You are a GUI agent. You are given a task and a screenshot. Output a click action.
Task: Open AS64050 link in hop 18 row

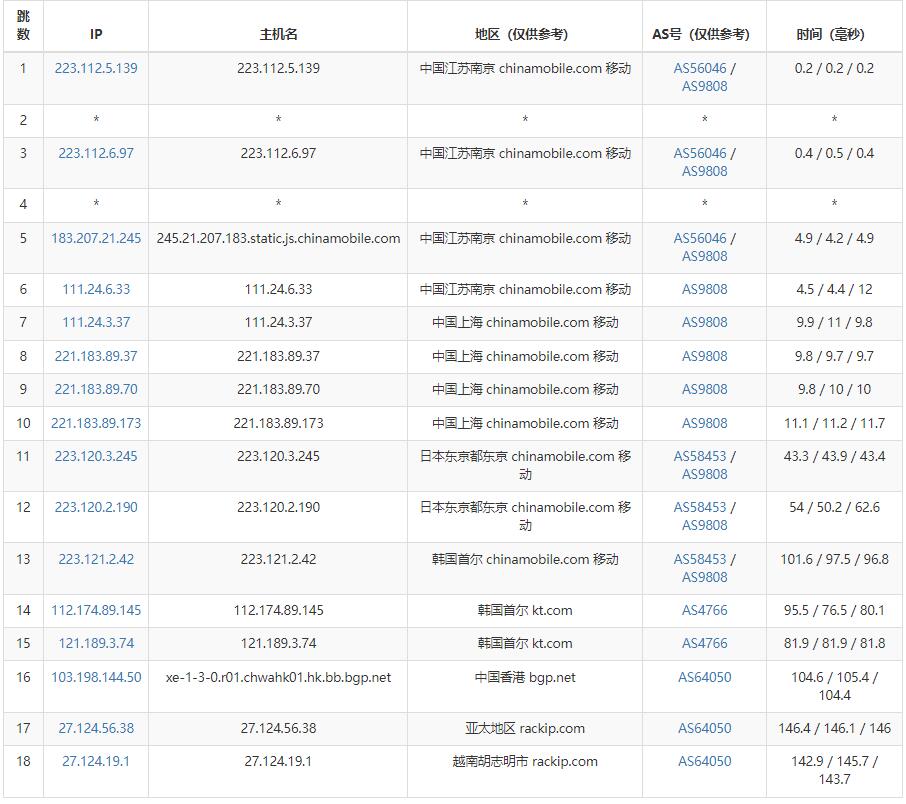[704, 761]
